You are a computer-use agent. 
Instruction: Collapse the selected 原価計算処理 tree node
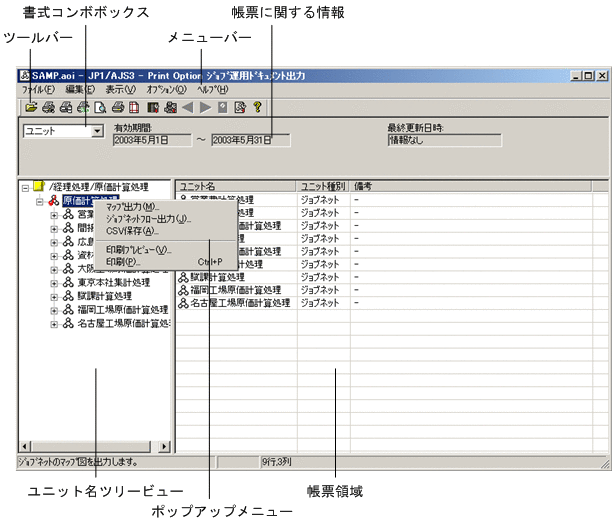tap(40, 202)
